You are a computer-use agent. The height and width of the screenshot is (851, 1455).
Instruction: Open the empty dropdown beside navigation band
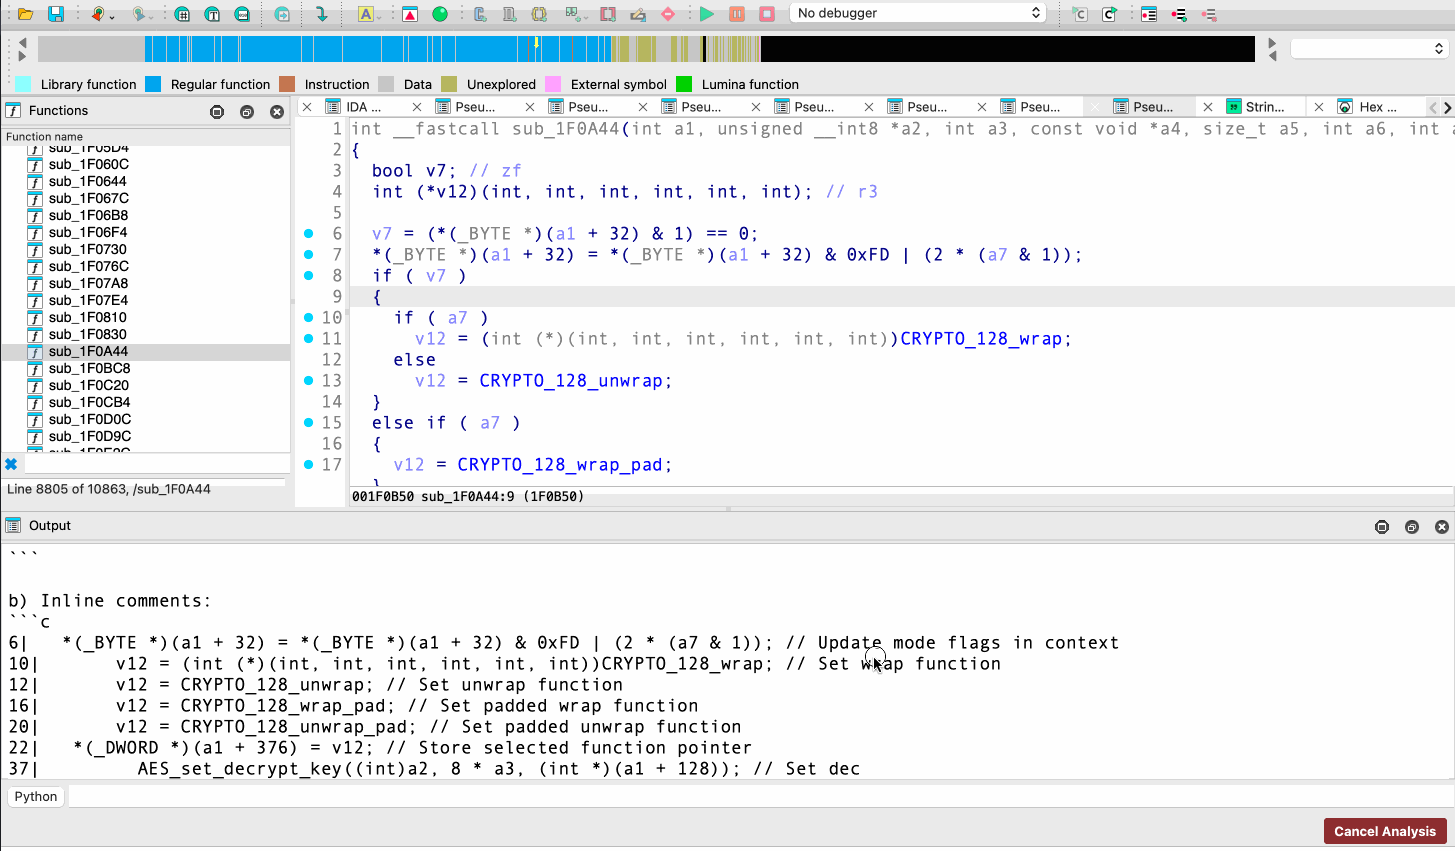[x=1369, y=48]
